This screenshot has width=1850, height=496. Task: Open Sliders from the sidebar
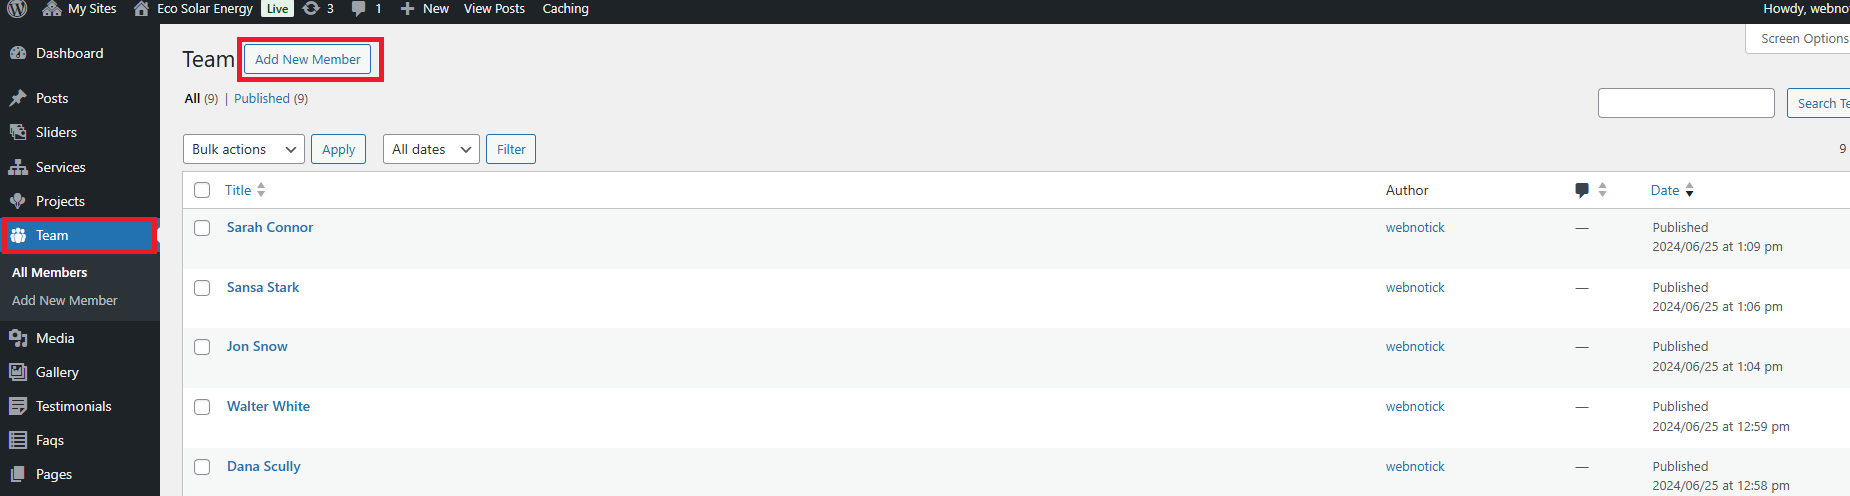[x=56, y=132]
